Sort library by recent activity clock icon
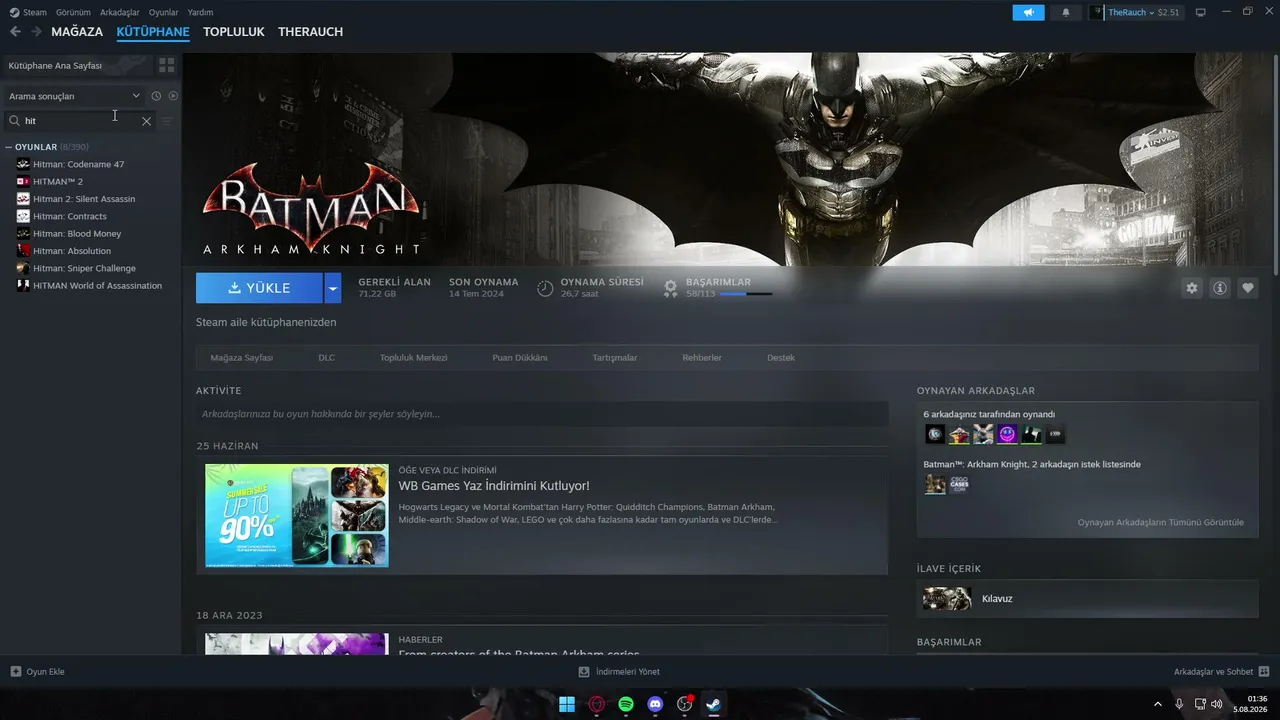This screenshot has height=720, width=1280. pyautogui.click(x=156, y=96)
